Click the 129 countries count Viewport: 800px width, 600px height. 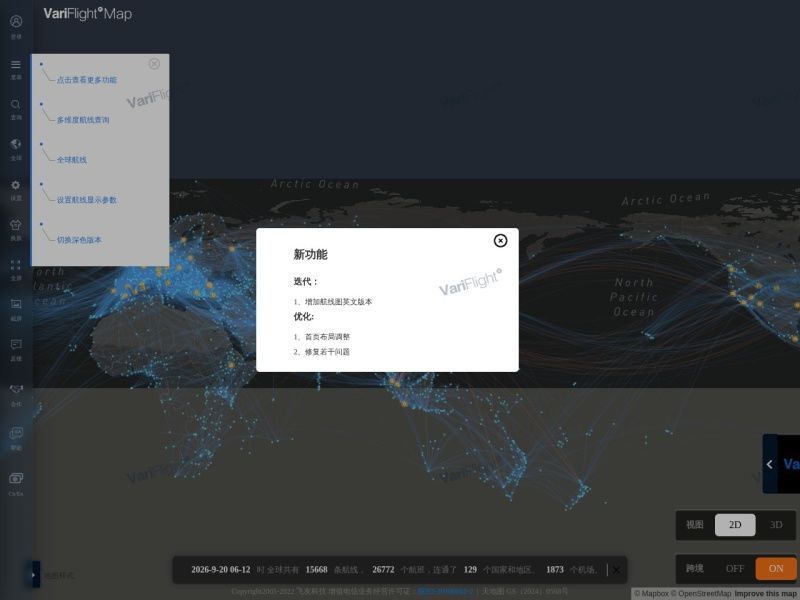tap(470, 570)
